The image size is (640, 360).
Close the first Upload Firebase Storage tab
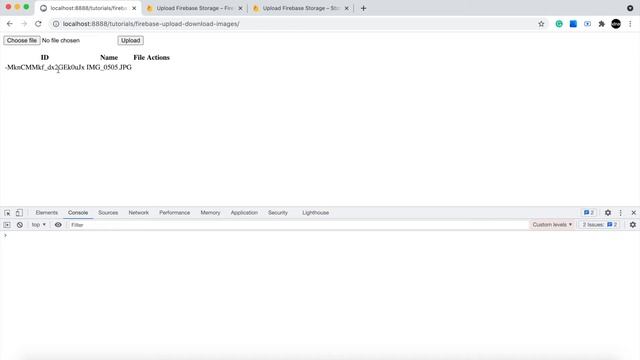pos(240,8)
